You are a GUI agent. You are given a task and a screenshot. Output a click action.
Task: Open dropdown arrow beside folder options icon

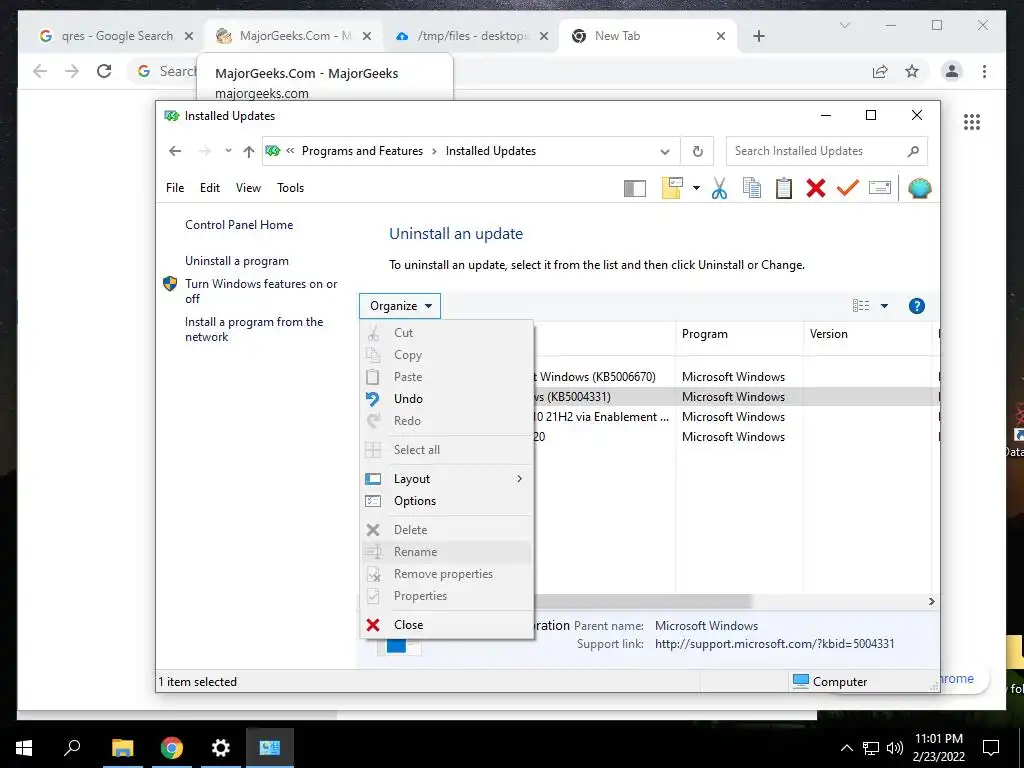click(696, 189)
